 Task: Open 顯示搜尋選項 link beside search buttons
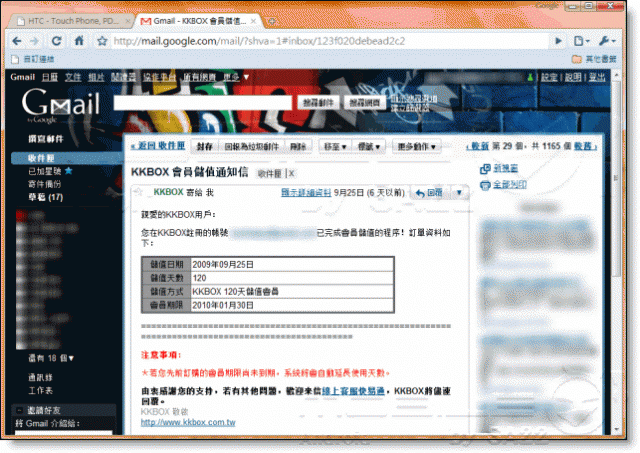(414, 99)
